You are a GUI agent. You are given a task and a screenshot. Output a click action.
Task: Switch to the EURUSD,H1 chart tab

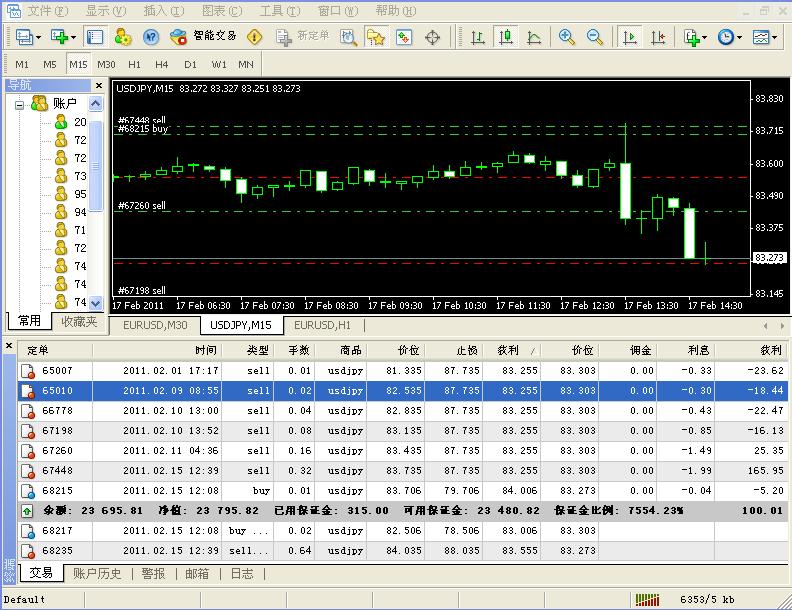click(x=322, y=325)
